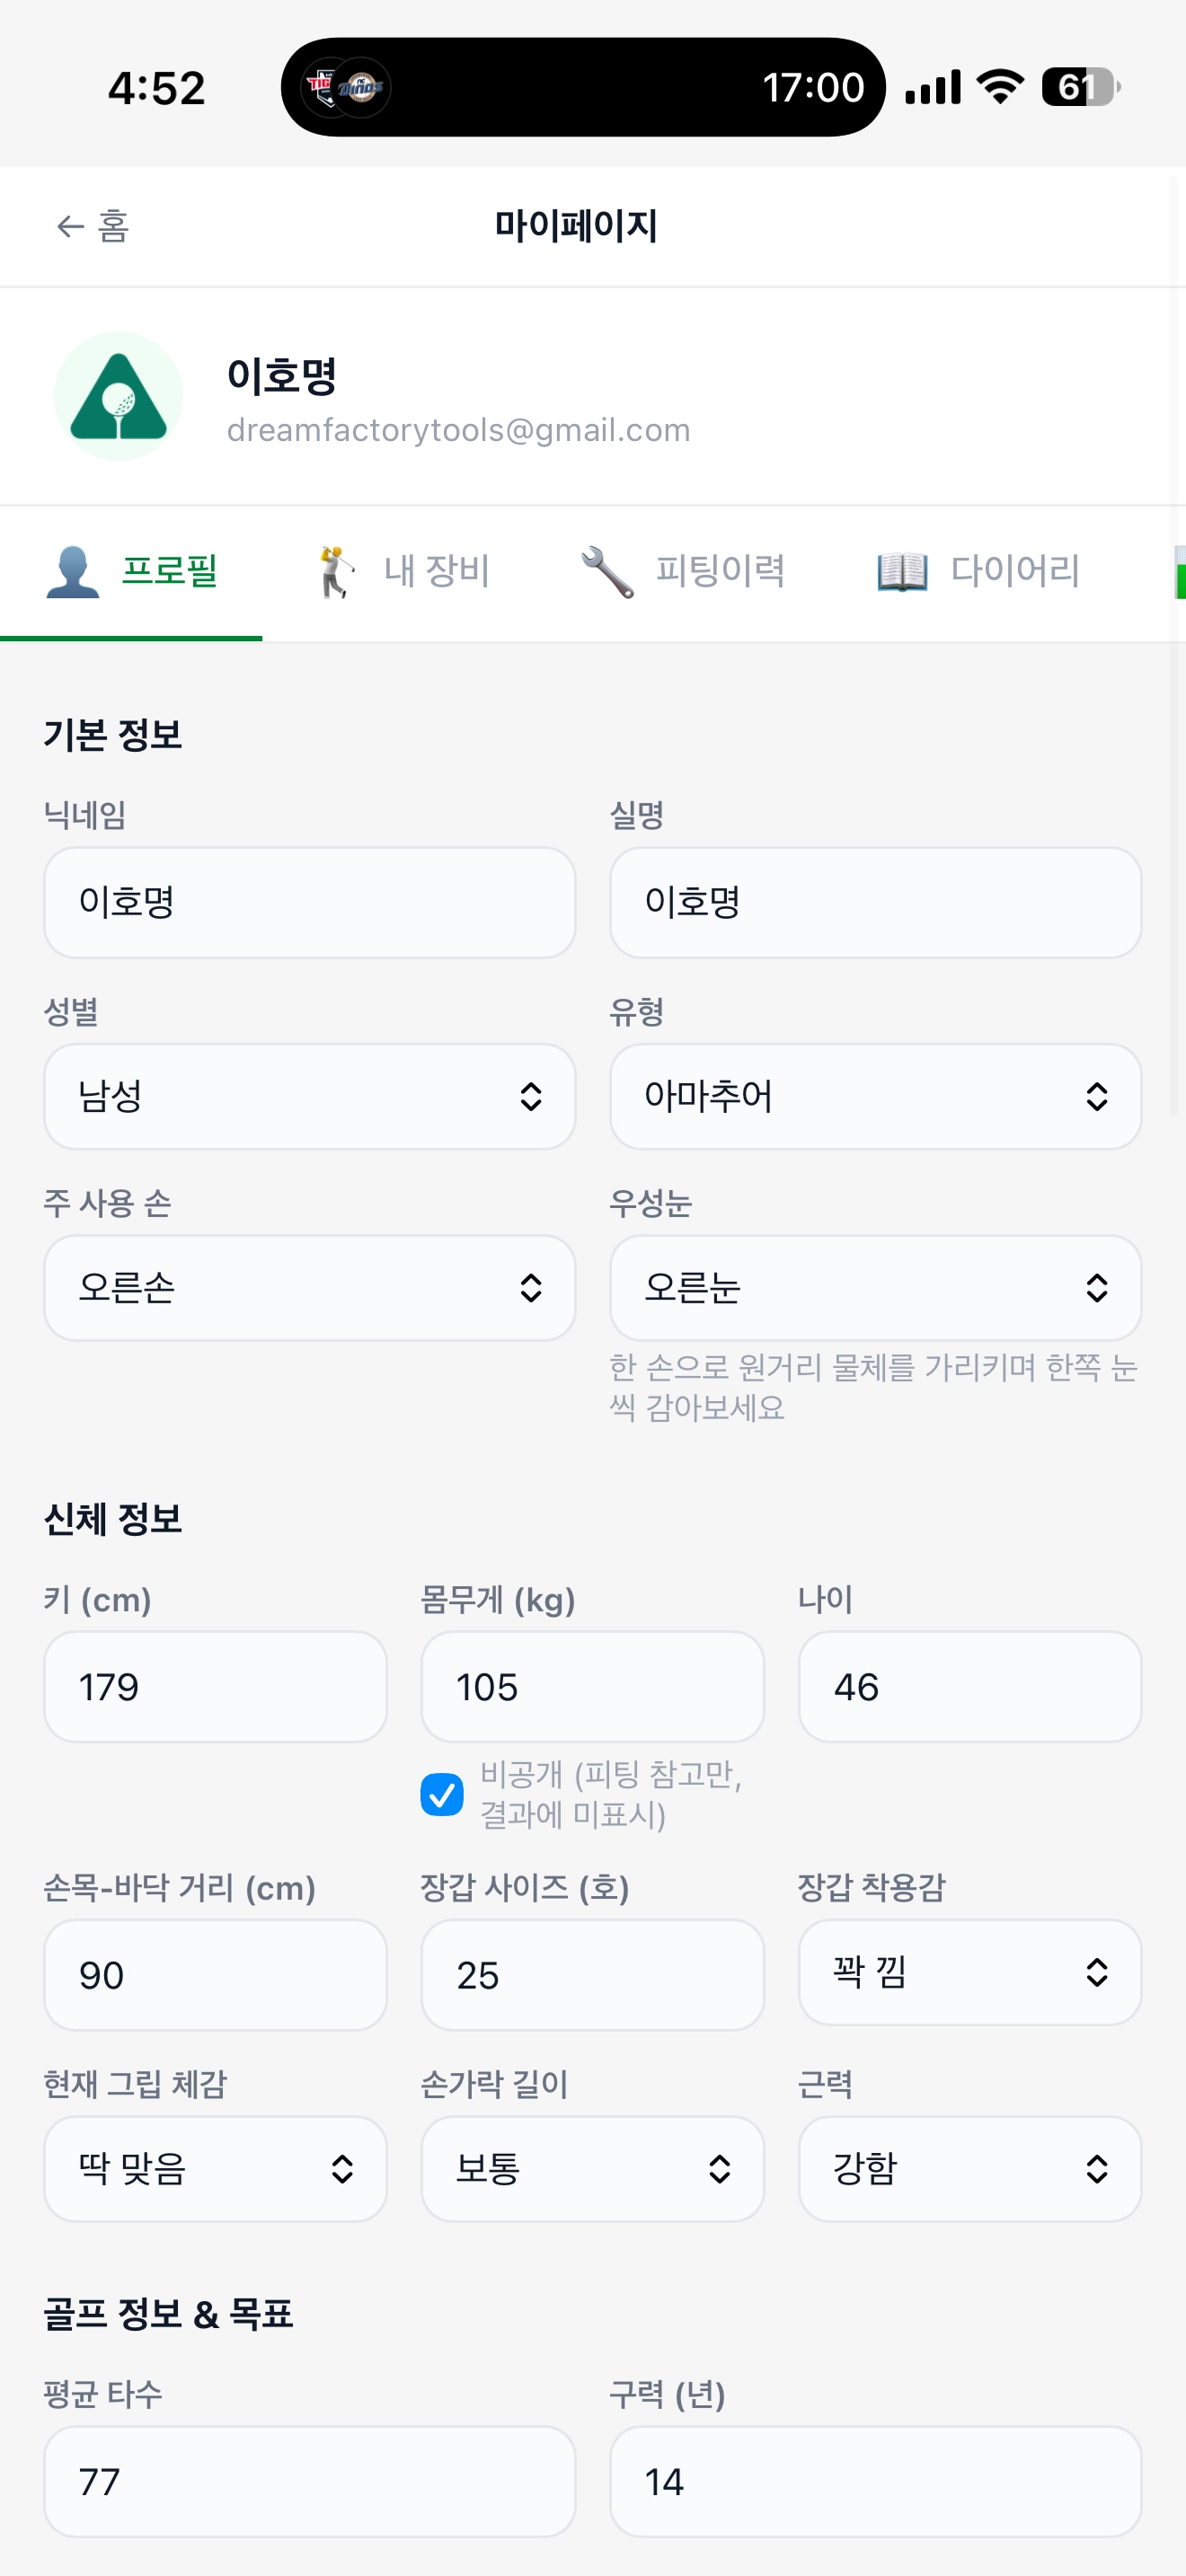Select the 평균 타수 field showing 77

tap(310, 2482)
